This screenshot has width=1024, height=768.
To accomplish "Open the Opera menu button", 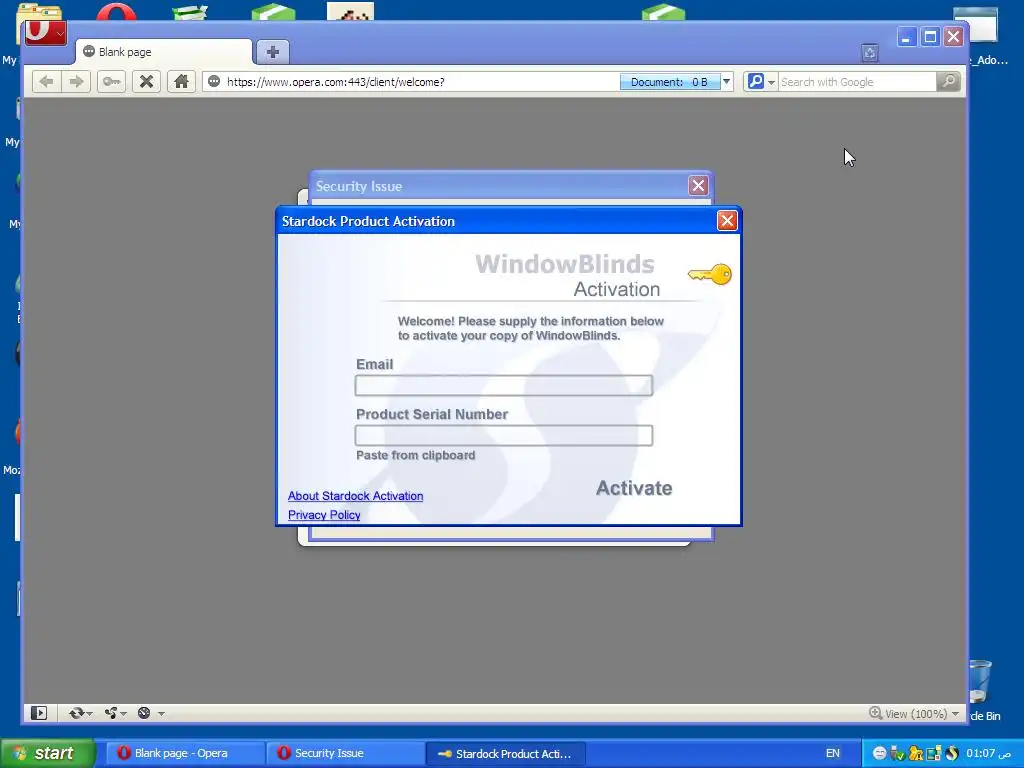I will pyautogui.click(x=45, y=33).
